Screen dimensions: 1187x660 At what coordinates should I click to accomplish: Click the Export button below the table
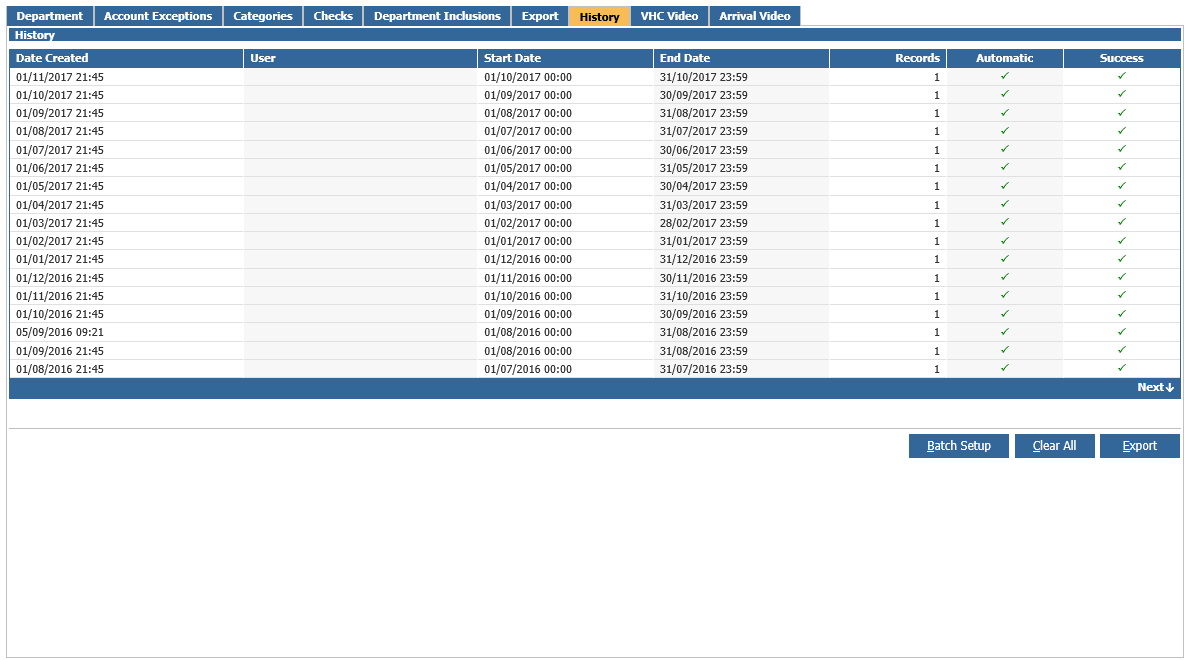(1139, 446)
